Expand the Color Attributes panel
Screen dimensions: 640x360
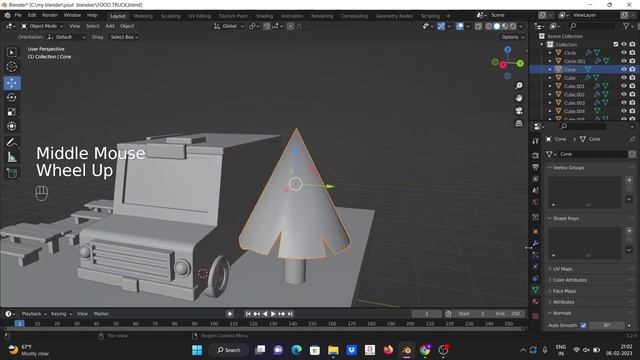click(569, 280)
